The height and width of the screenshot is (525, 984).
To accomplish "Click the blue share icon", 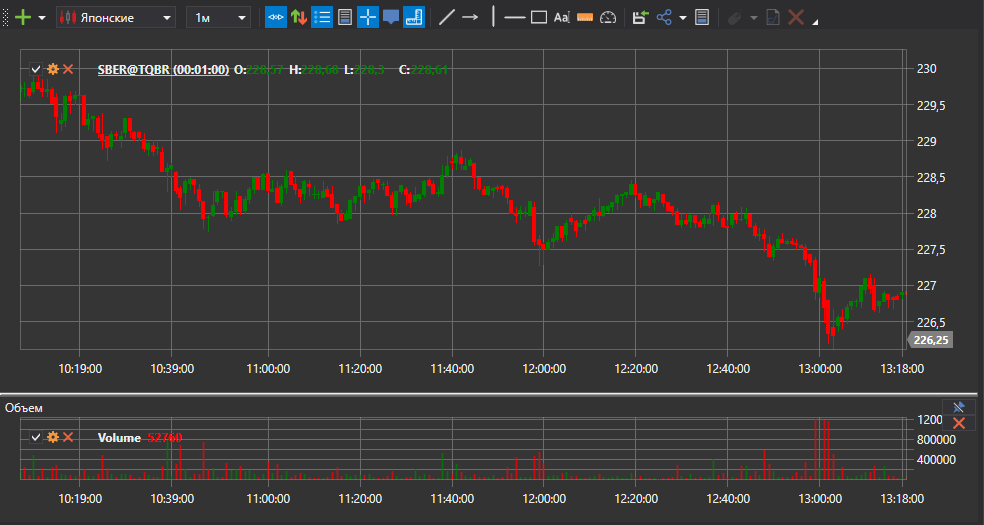I will pos(664,18).
